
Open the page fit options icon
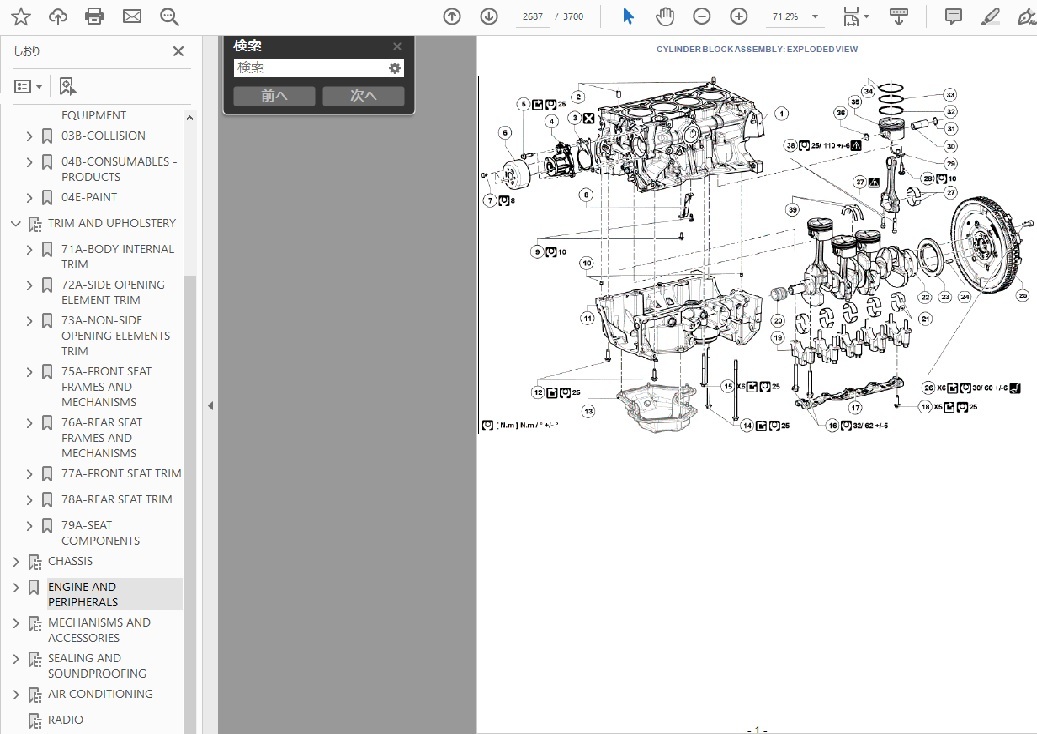pos(855,17)
